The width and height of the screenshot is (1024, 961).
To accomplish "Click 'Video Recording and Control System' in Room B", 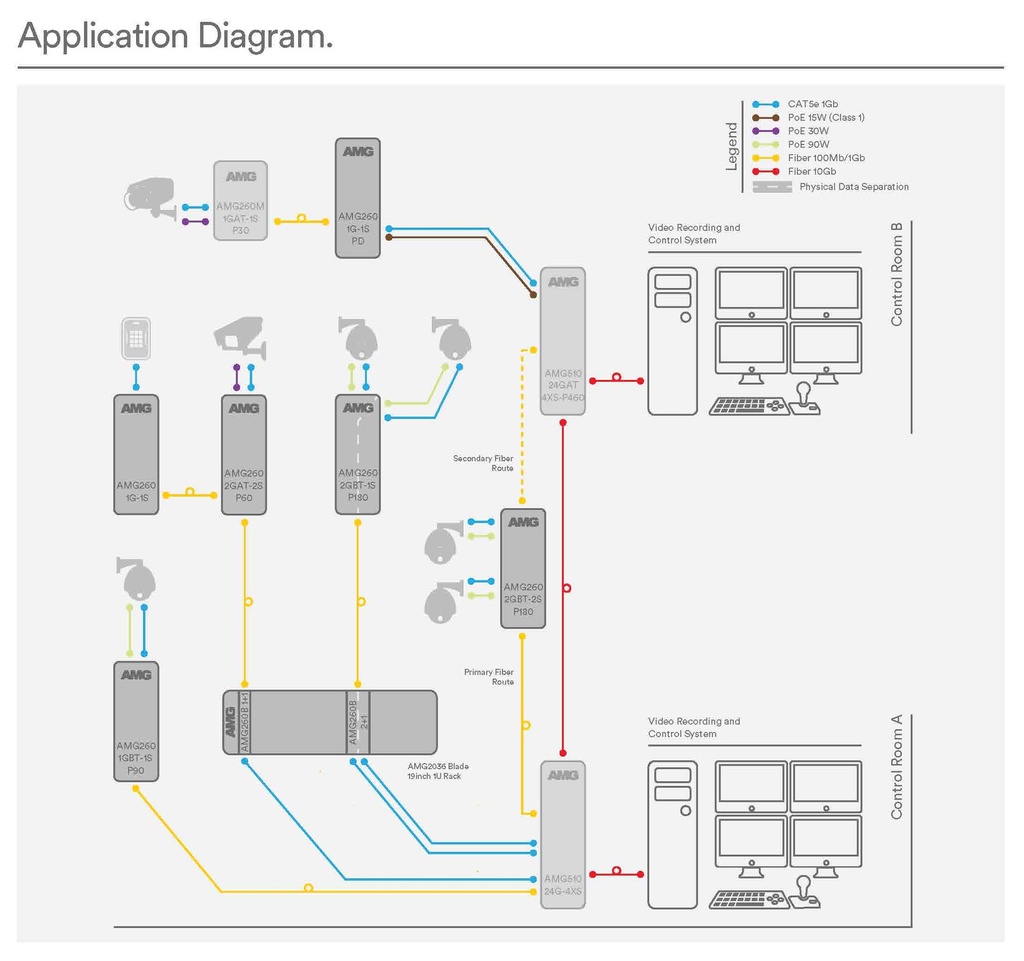I will [x=694, y=234].
